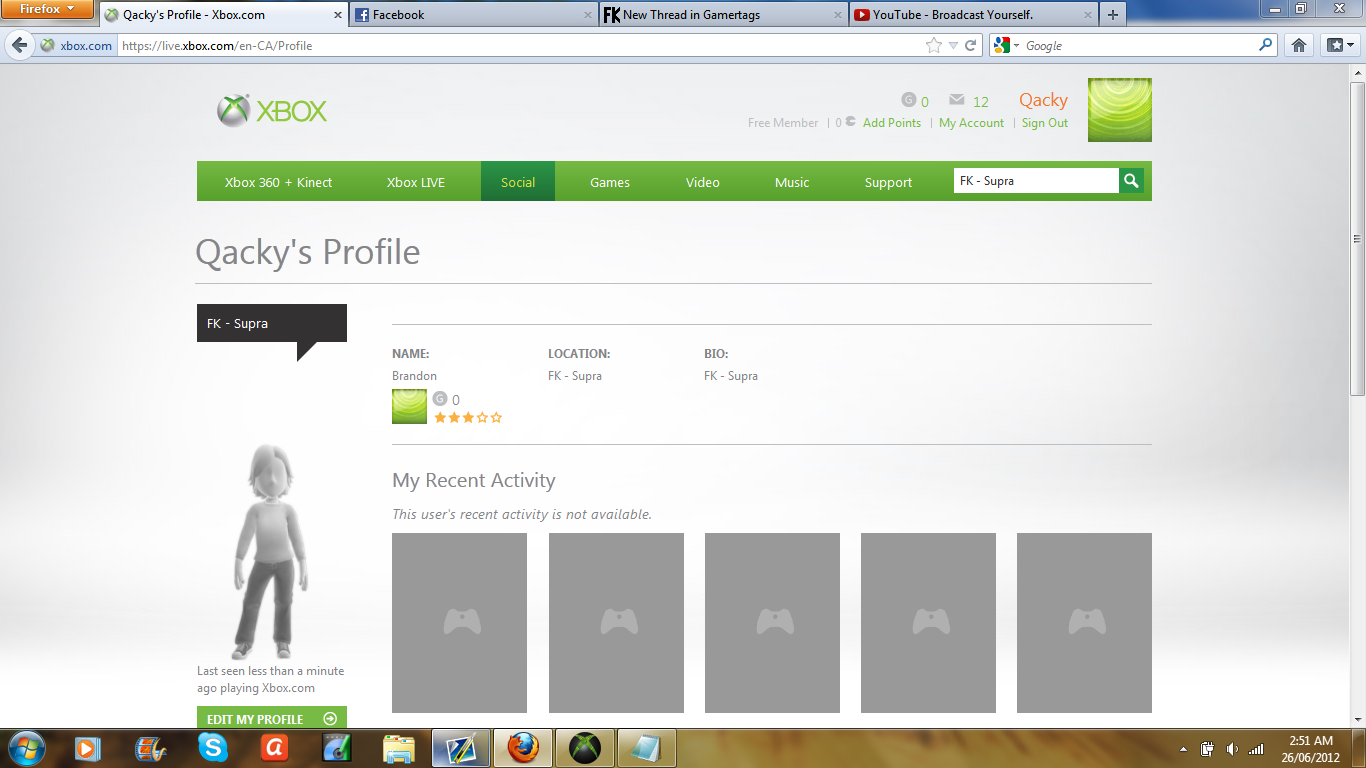
Task: Click the Xbox logo in page header
Action: pyautogui.click(x=272, y=111)
